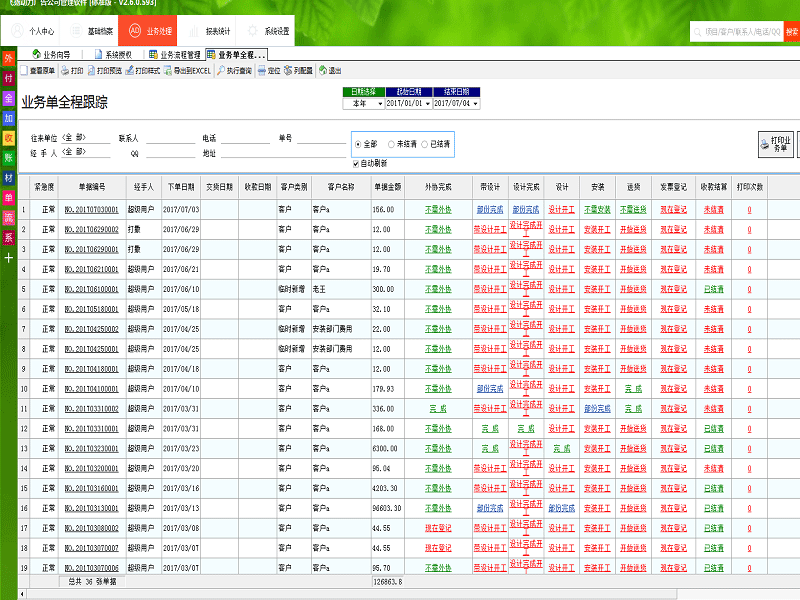Click the plus icon in left sidebar
The image size is (800, 600).
pyautogui.click(x=8, y=257)
